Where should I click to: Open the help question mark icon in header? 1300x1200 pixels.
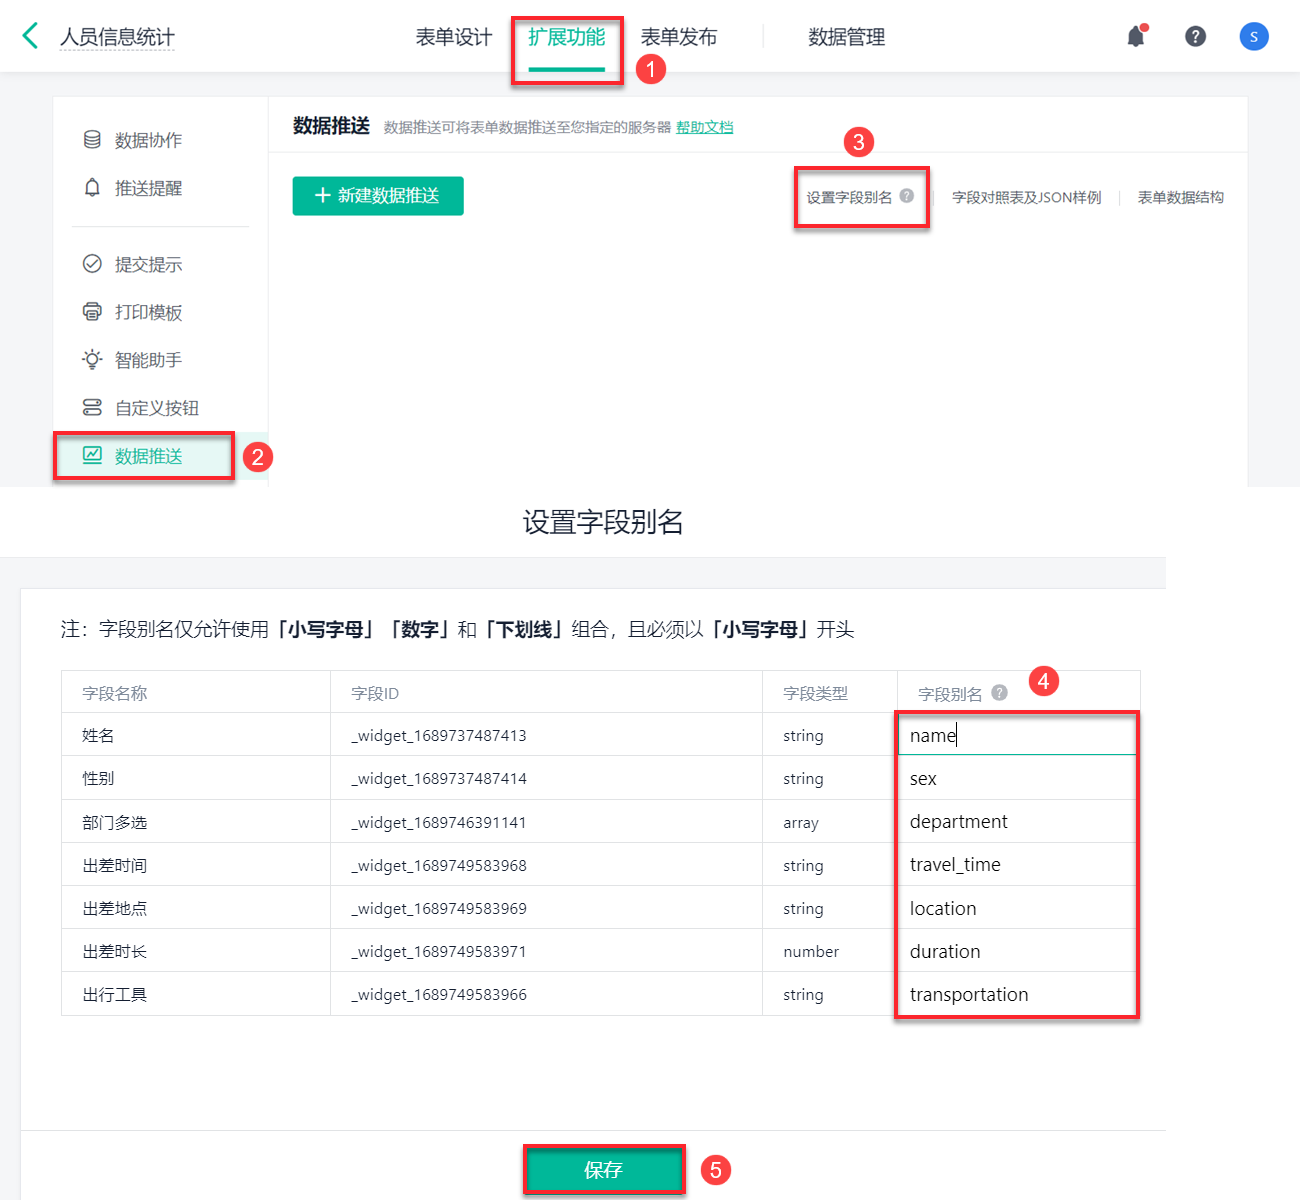point(1195,36)
